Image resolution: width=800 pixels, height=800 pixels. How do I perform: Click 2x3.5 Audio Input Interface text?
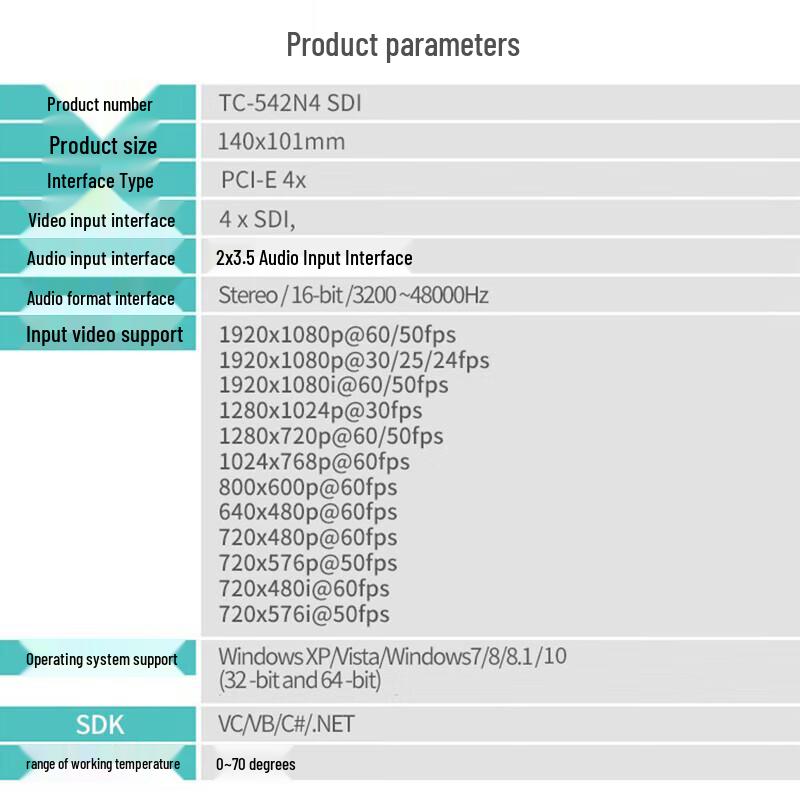(314, 258)
